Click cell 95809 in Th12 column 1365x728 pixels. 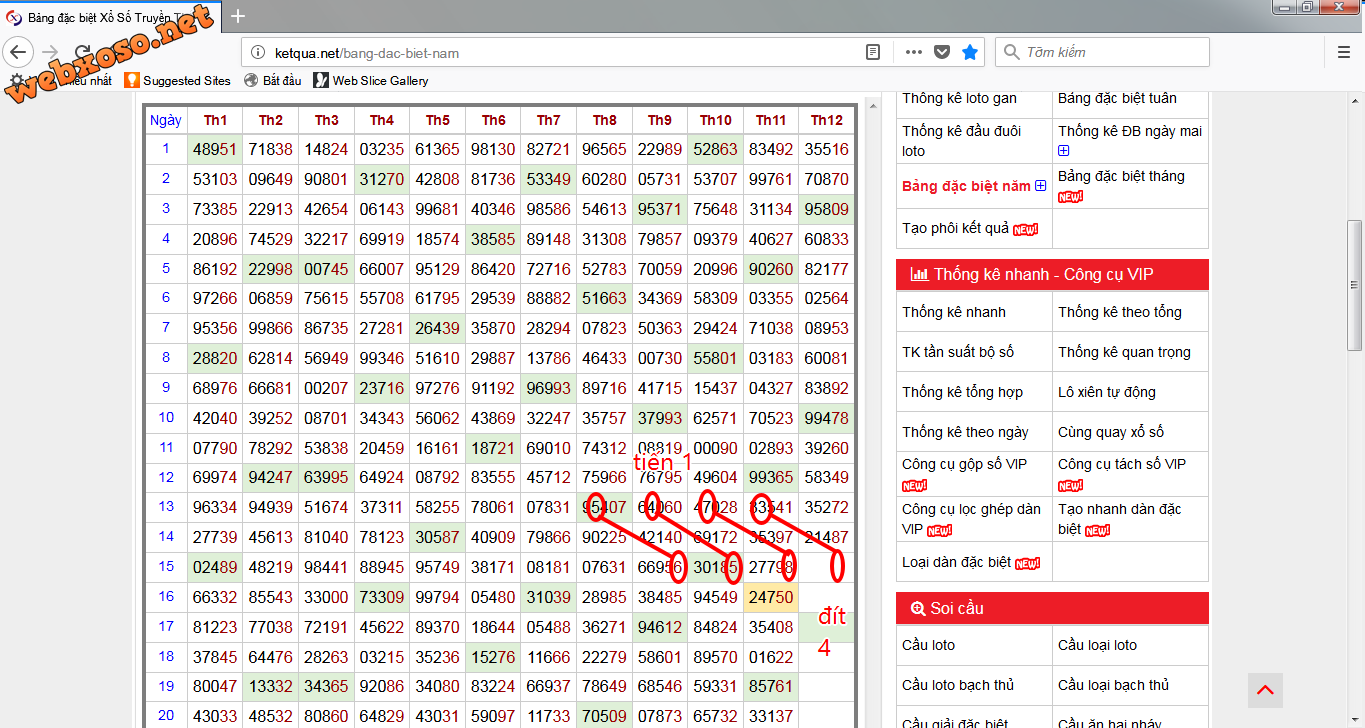point(827,210)
